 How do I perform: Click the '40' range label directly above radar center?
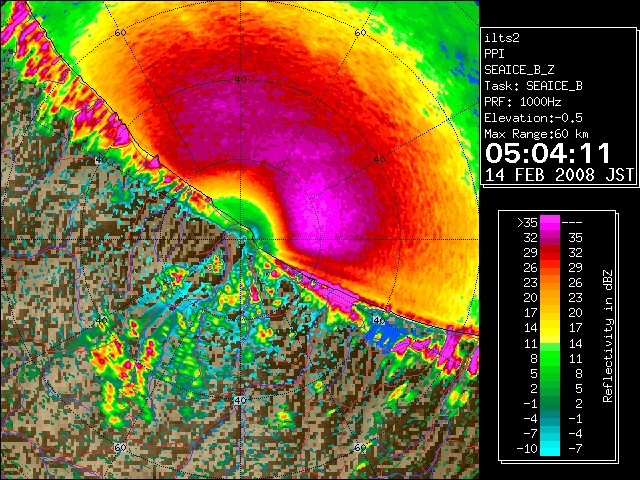[x=240, y=80]
